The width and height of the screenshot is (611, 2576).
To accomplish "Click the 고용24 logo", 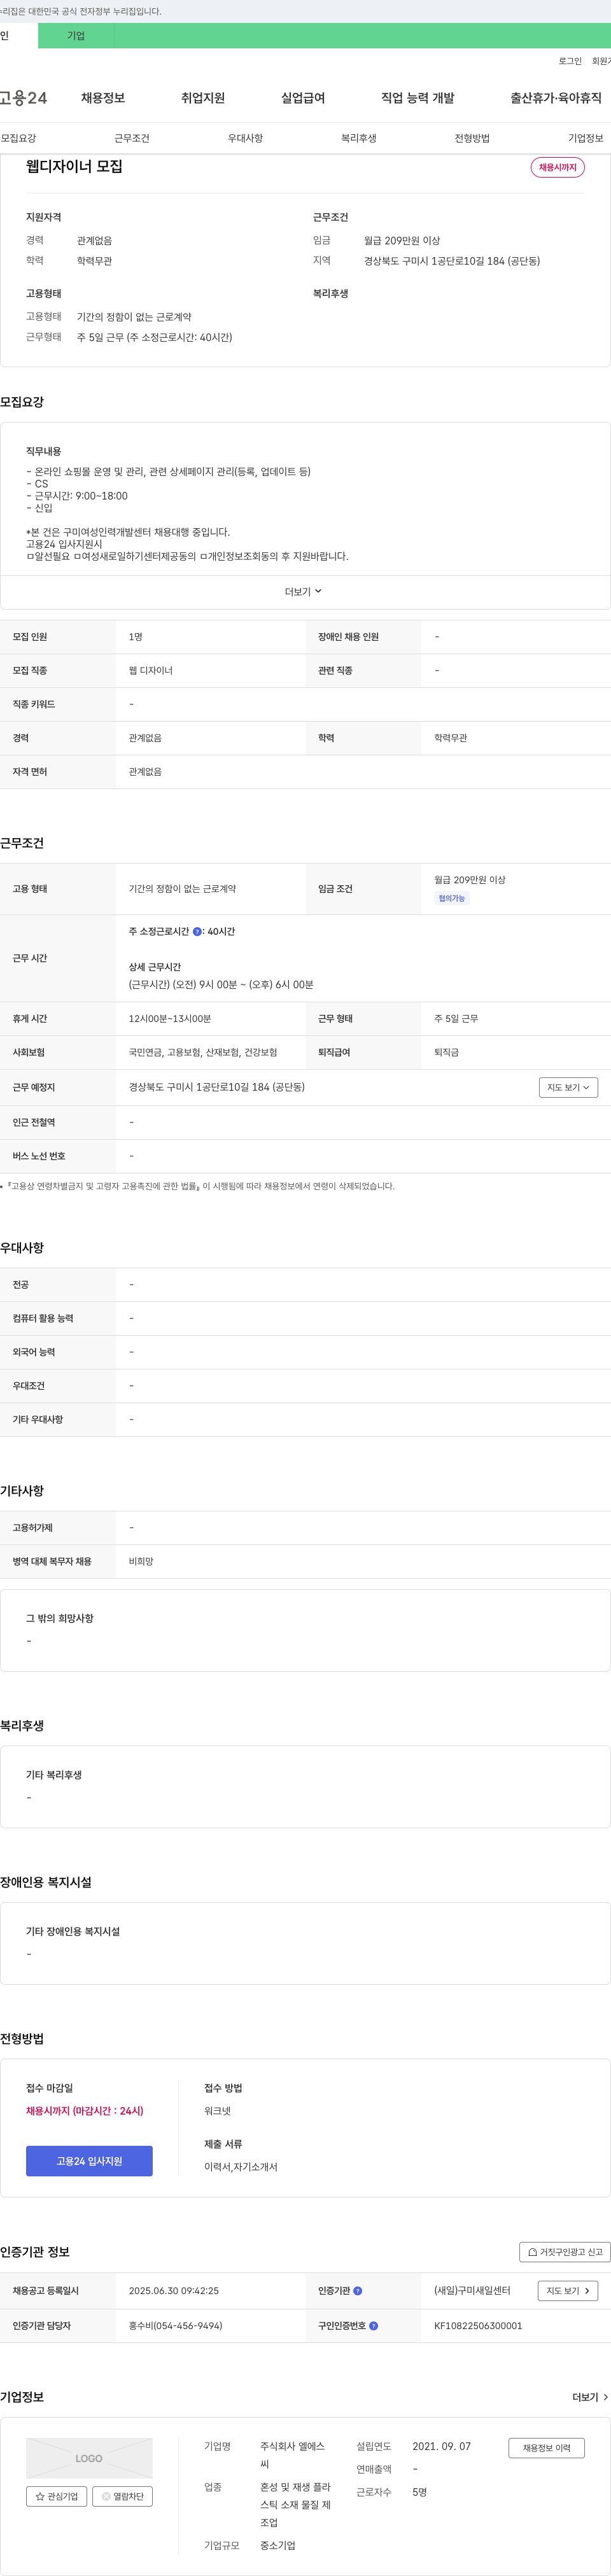I will pos(23,98).
